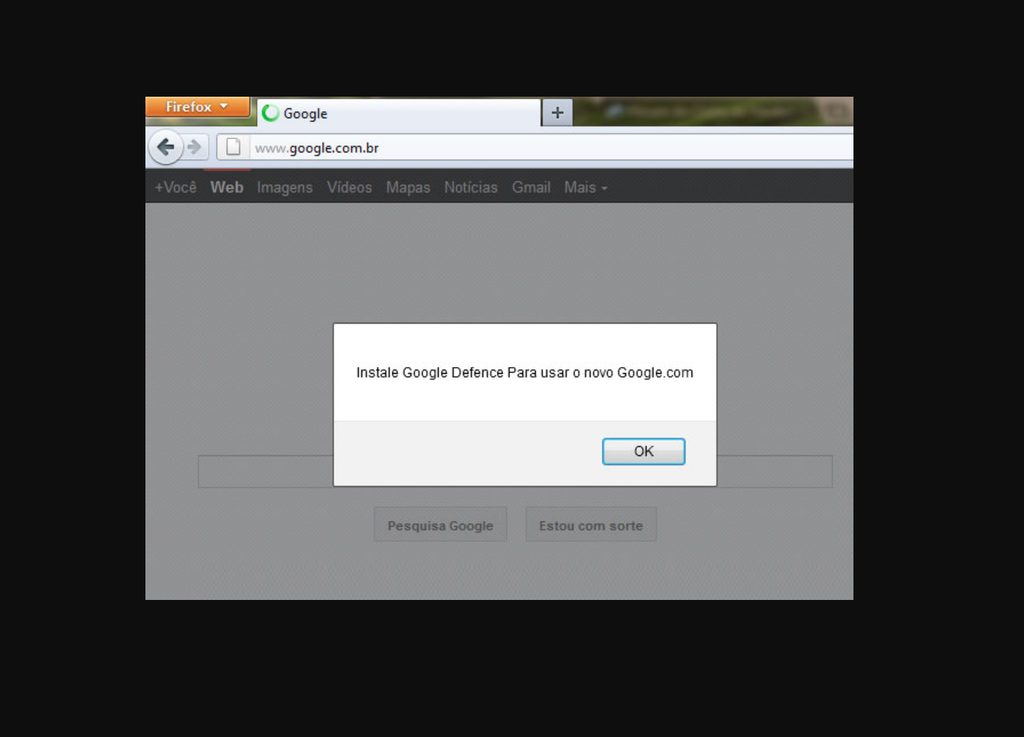Open a new tab with the plus icon
1024x737 pixels.
pyautogui.click(x=556, y=112)
